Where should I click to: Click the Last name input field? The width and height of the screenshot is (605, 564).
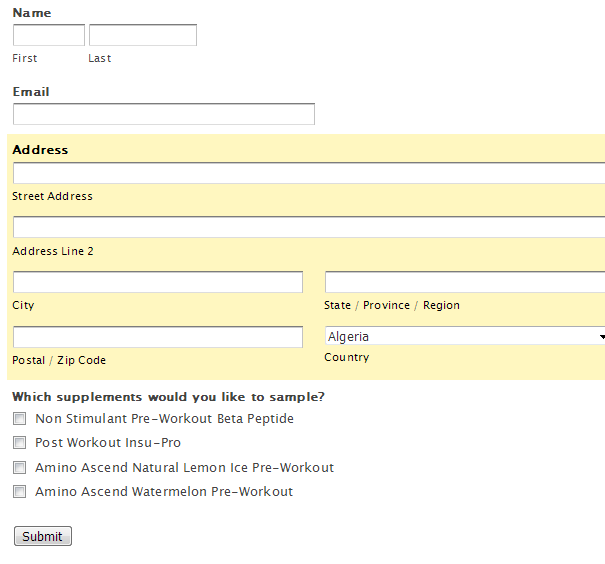coord(143,35)
